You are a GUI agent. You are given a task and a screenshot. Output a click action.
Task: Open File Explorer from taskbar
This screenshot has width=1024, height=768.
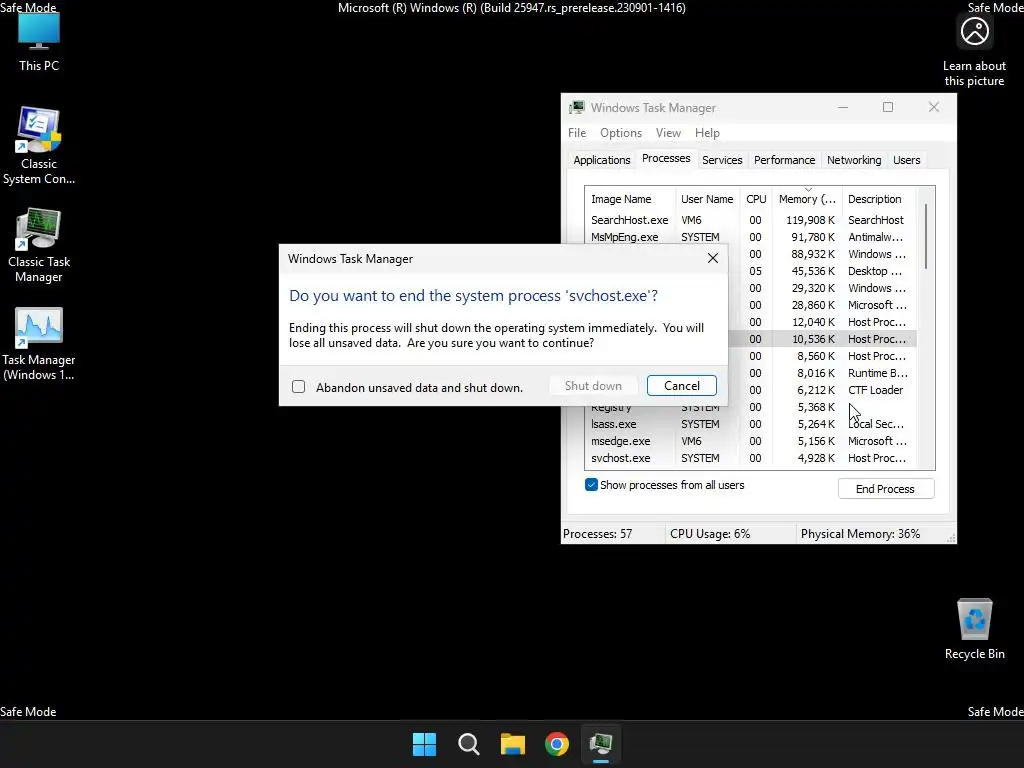tap(513, 744)
